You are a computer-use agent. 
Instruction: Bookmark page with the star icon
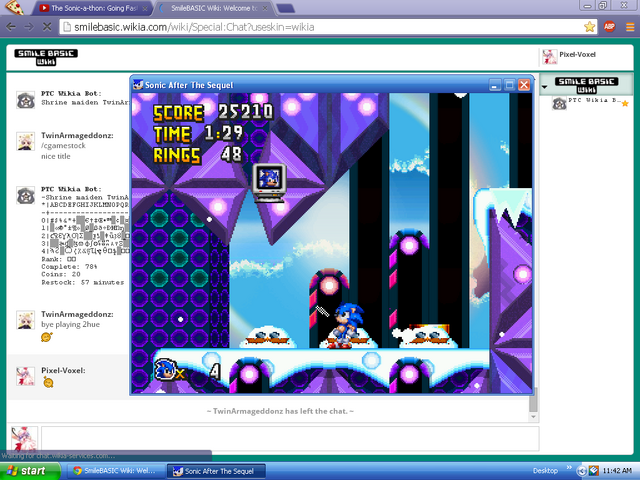pyautogui.click(x=589, y=27)
